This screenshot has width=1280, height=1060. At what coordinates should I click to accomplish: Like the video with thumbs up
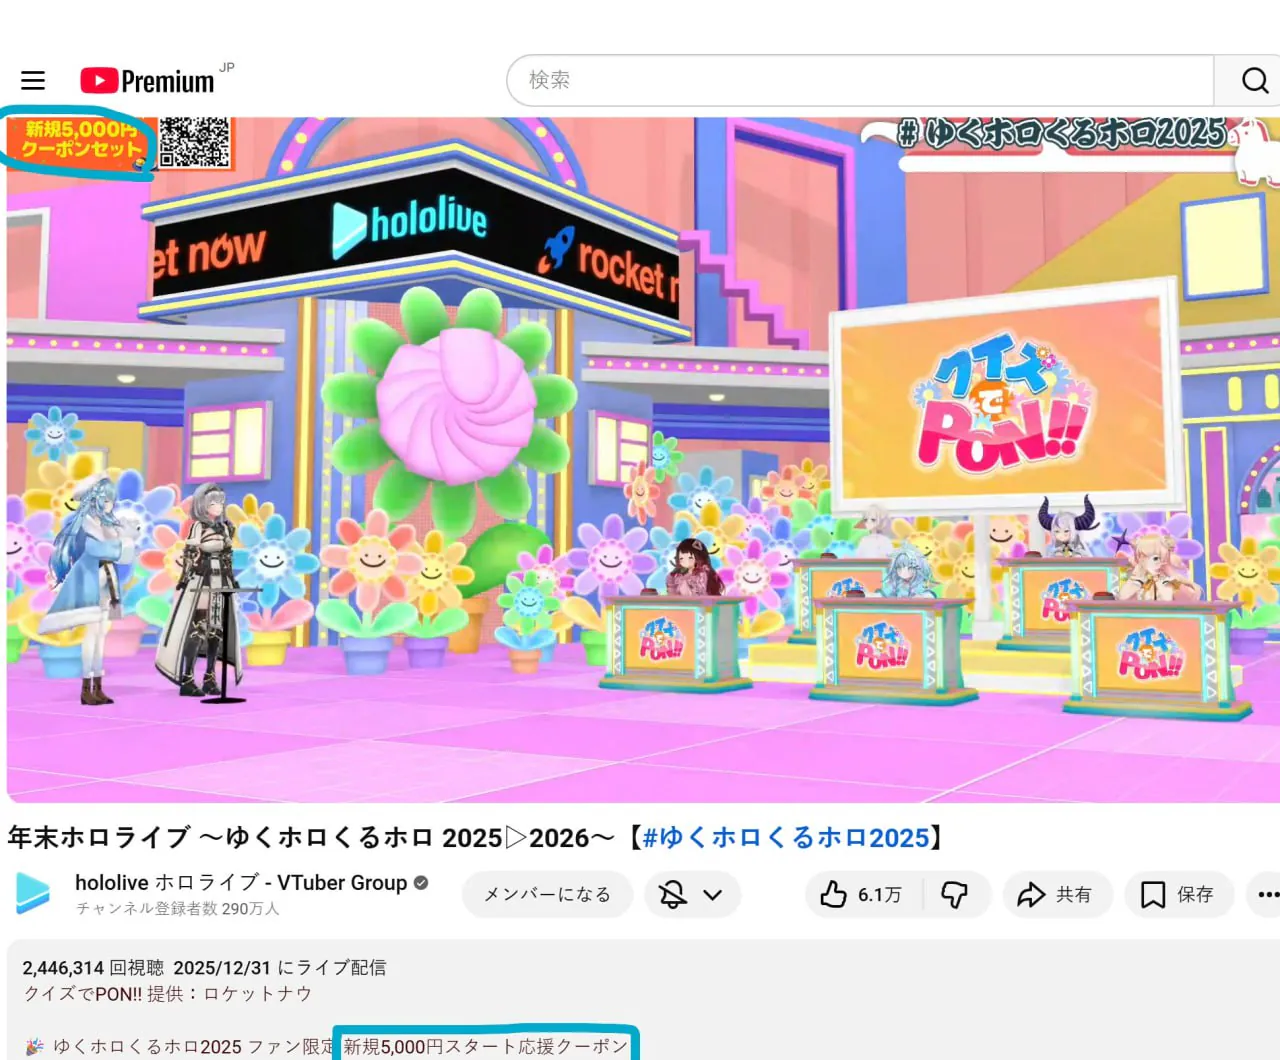pos(860,894)
